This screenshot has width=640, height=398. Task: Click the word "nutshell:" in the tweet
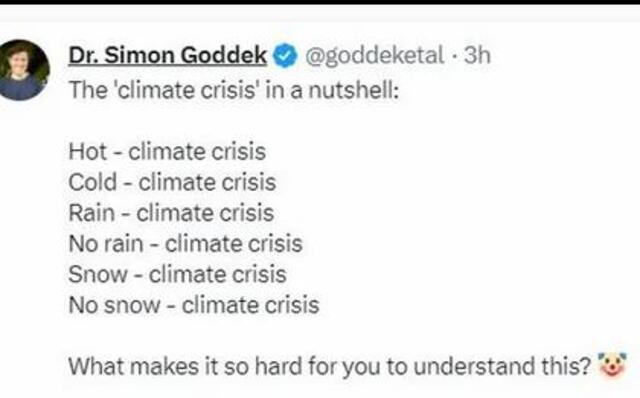click(353, 90)
